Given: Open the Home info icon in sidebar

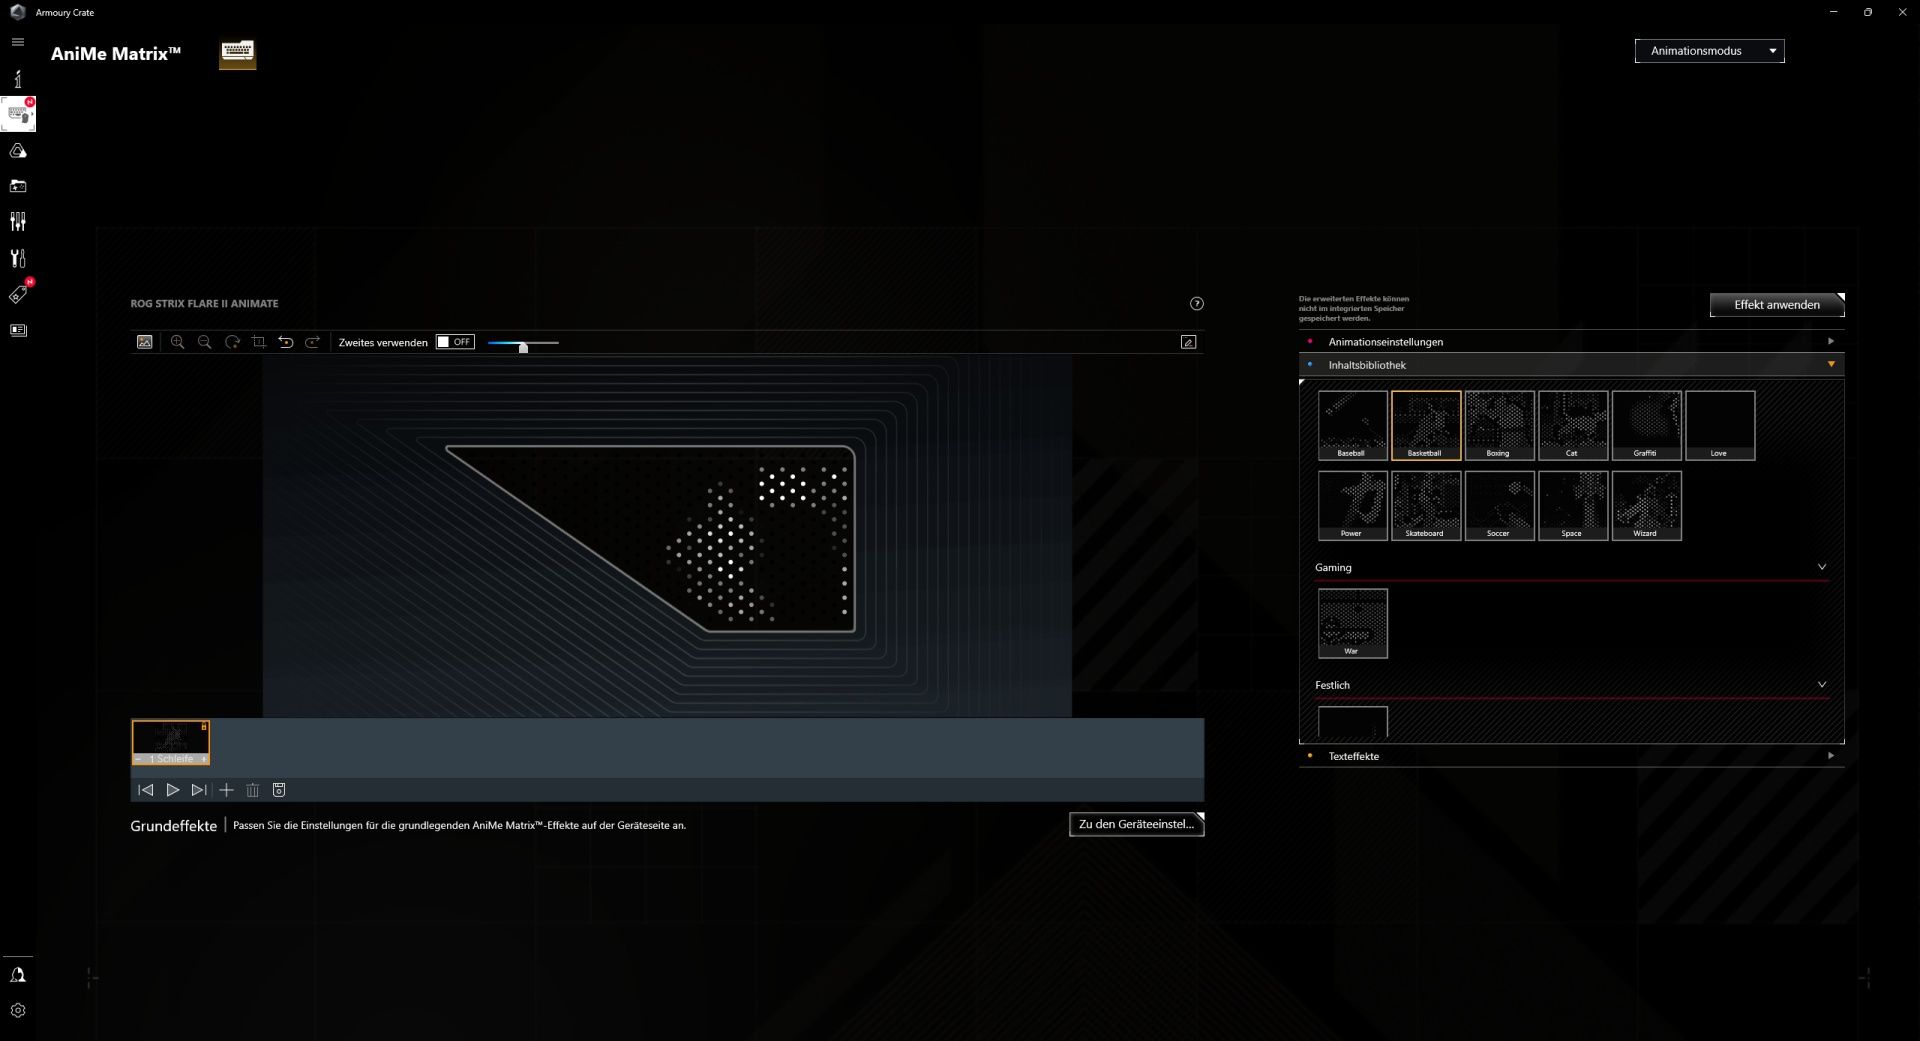Looking at the screenshot, I should 18,79.
